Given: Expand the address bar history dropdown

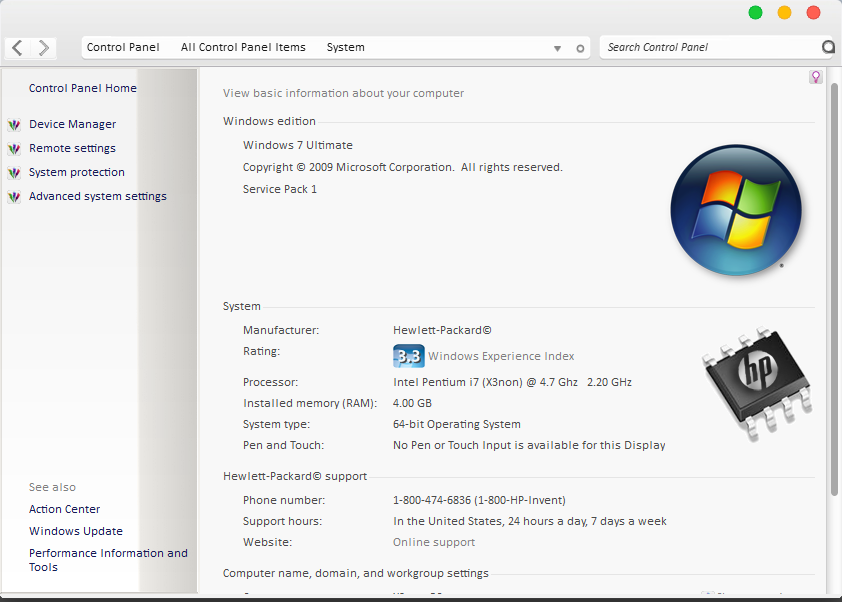Looking at the screenshot, I should 557,48.
